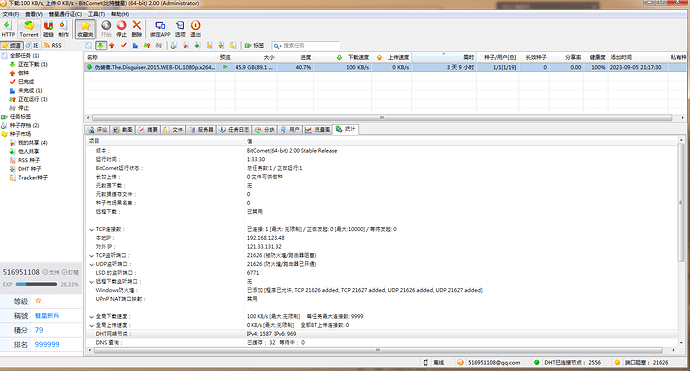The height and width of the screenshot is (371, 690).
Task: Click the red stop task icon
Action: coord(121,29)
